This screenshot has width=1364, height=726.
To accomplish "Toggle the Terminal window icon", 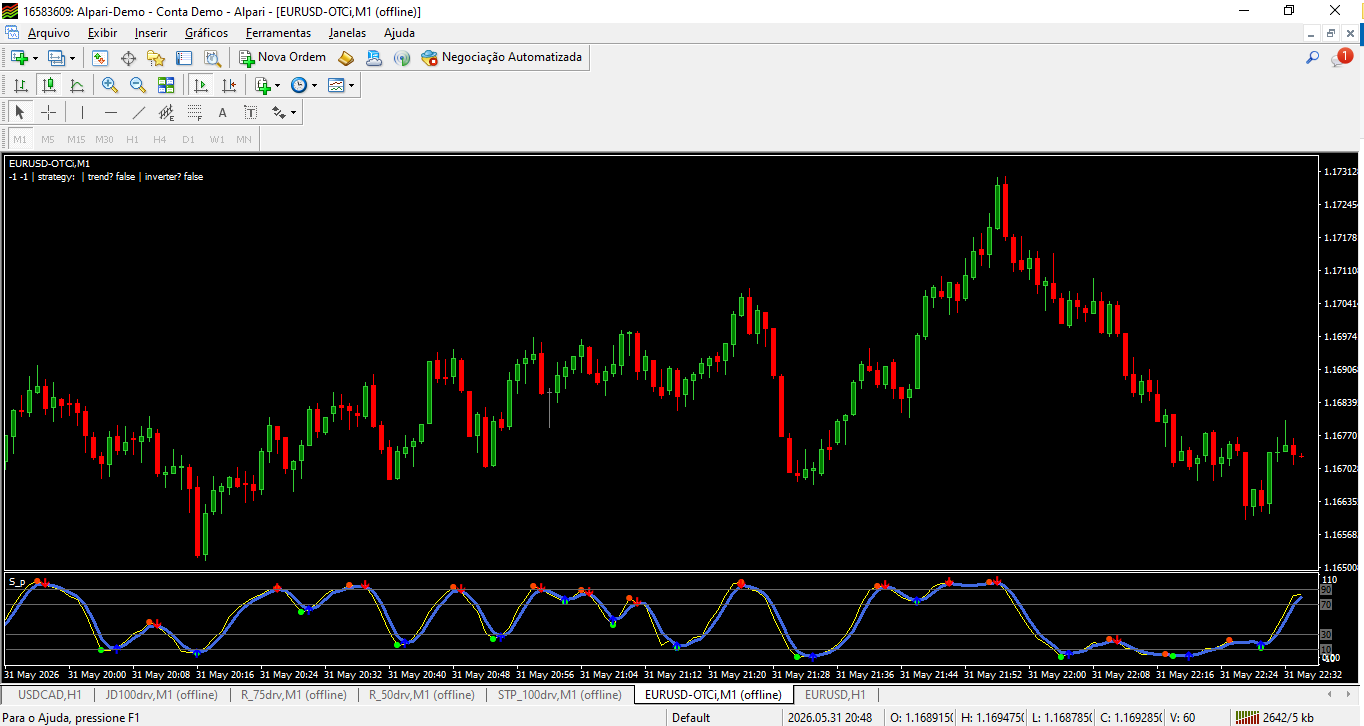I will 184,58.
